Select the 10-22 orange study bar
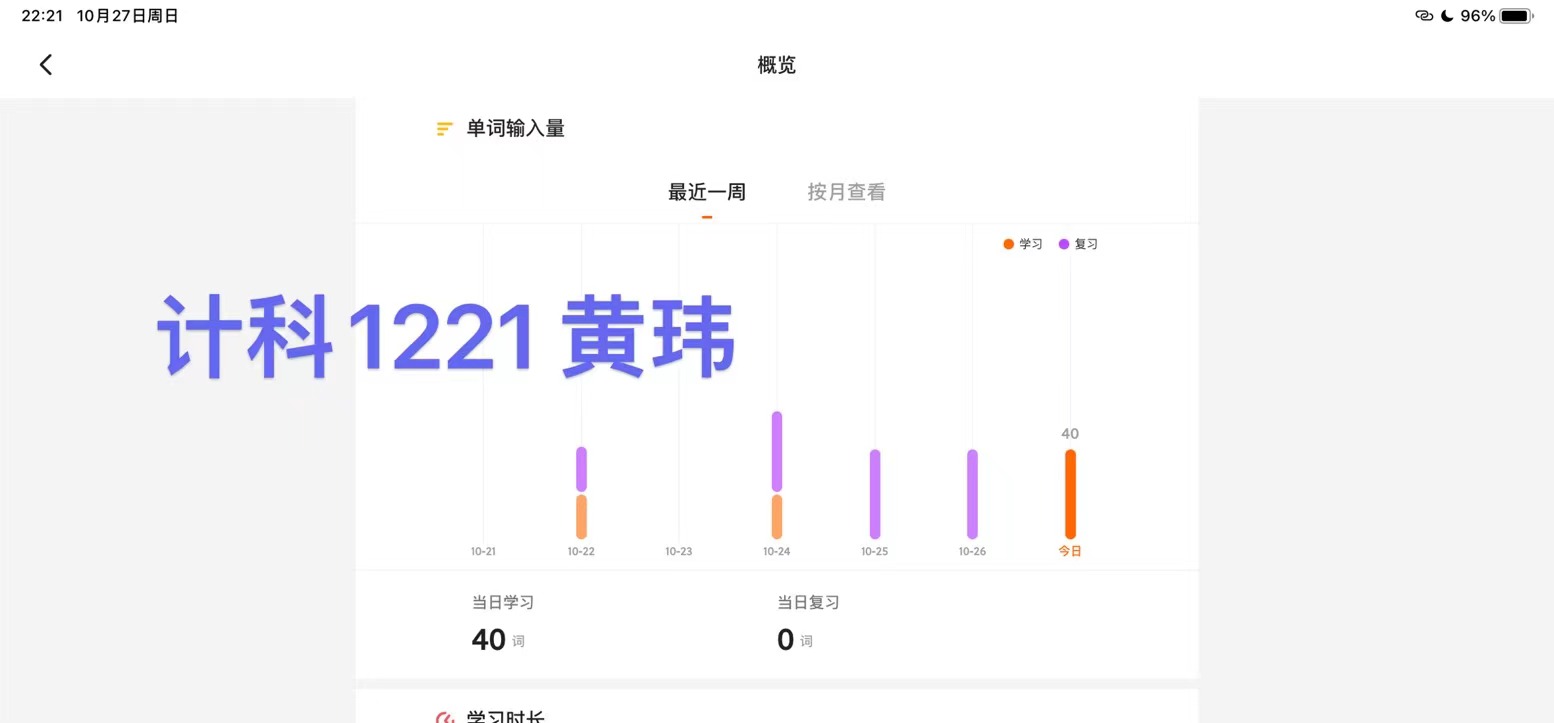This screenshot has width=1554, height=723. tap(581, 517)
